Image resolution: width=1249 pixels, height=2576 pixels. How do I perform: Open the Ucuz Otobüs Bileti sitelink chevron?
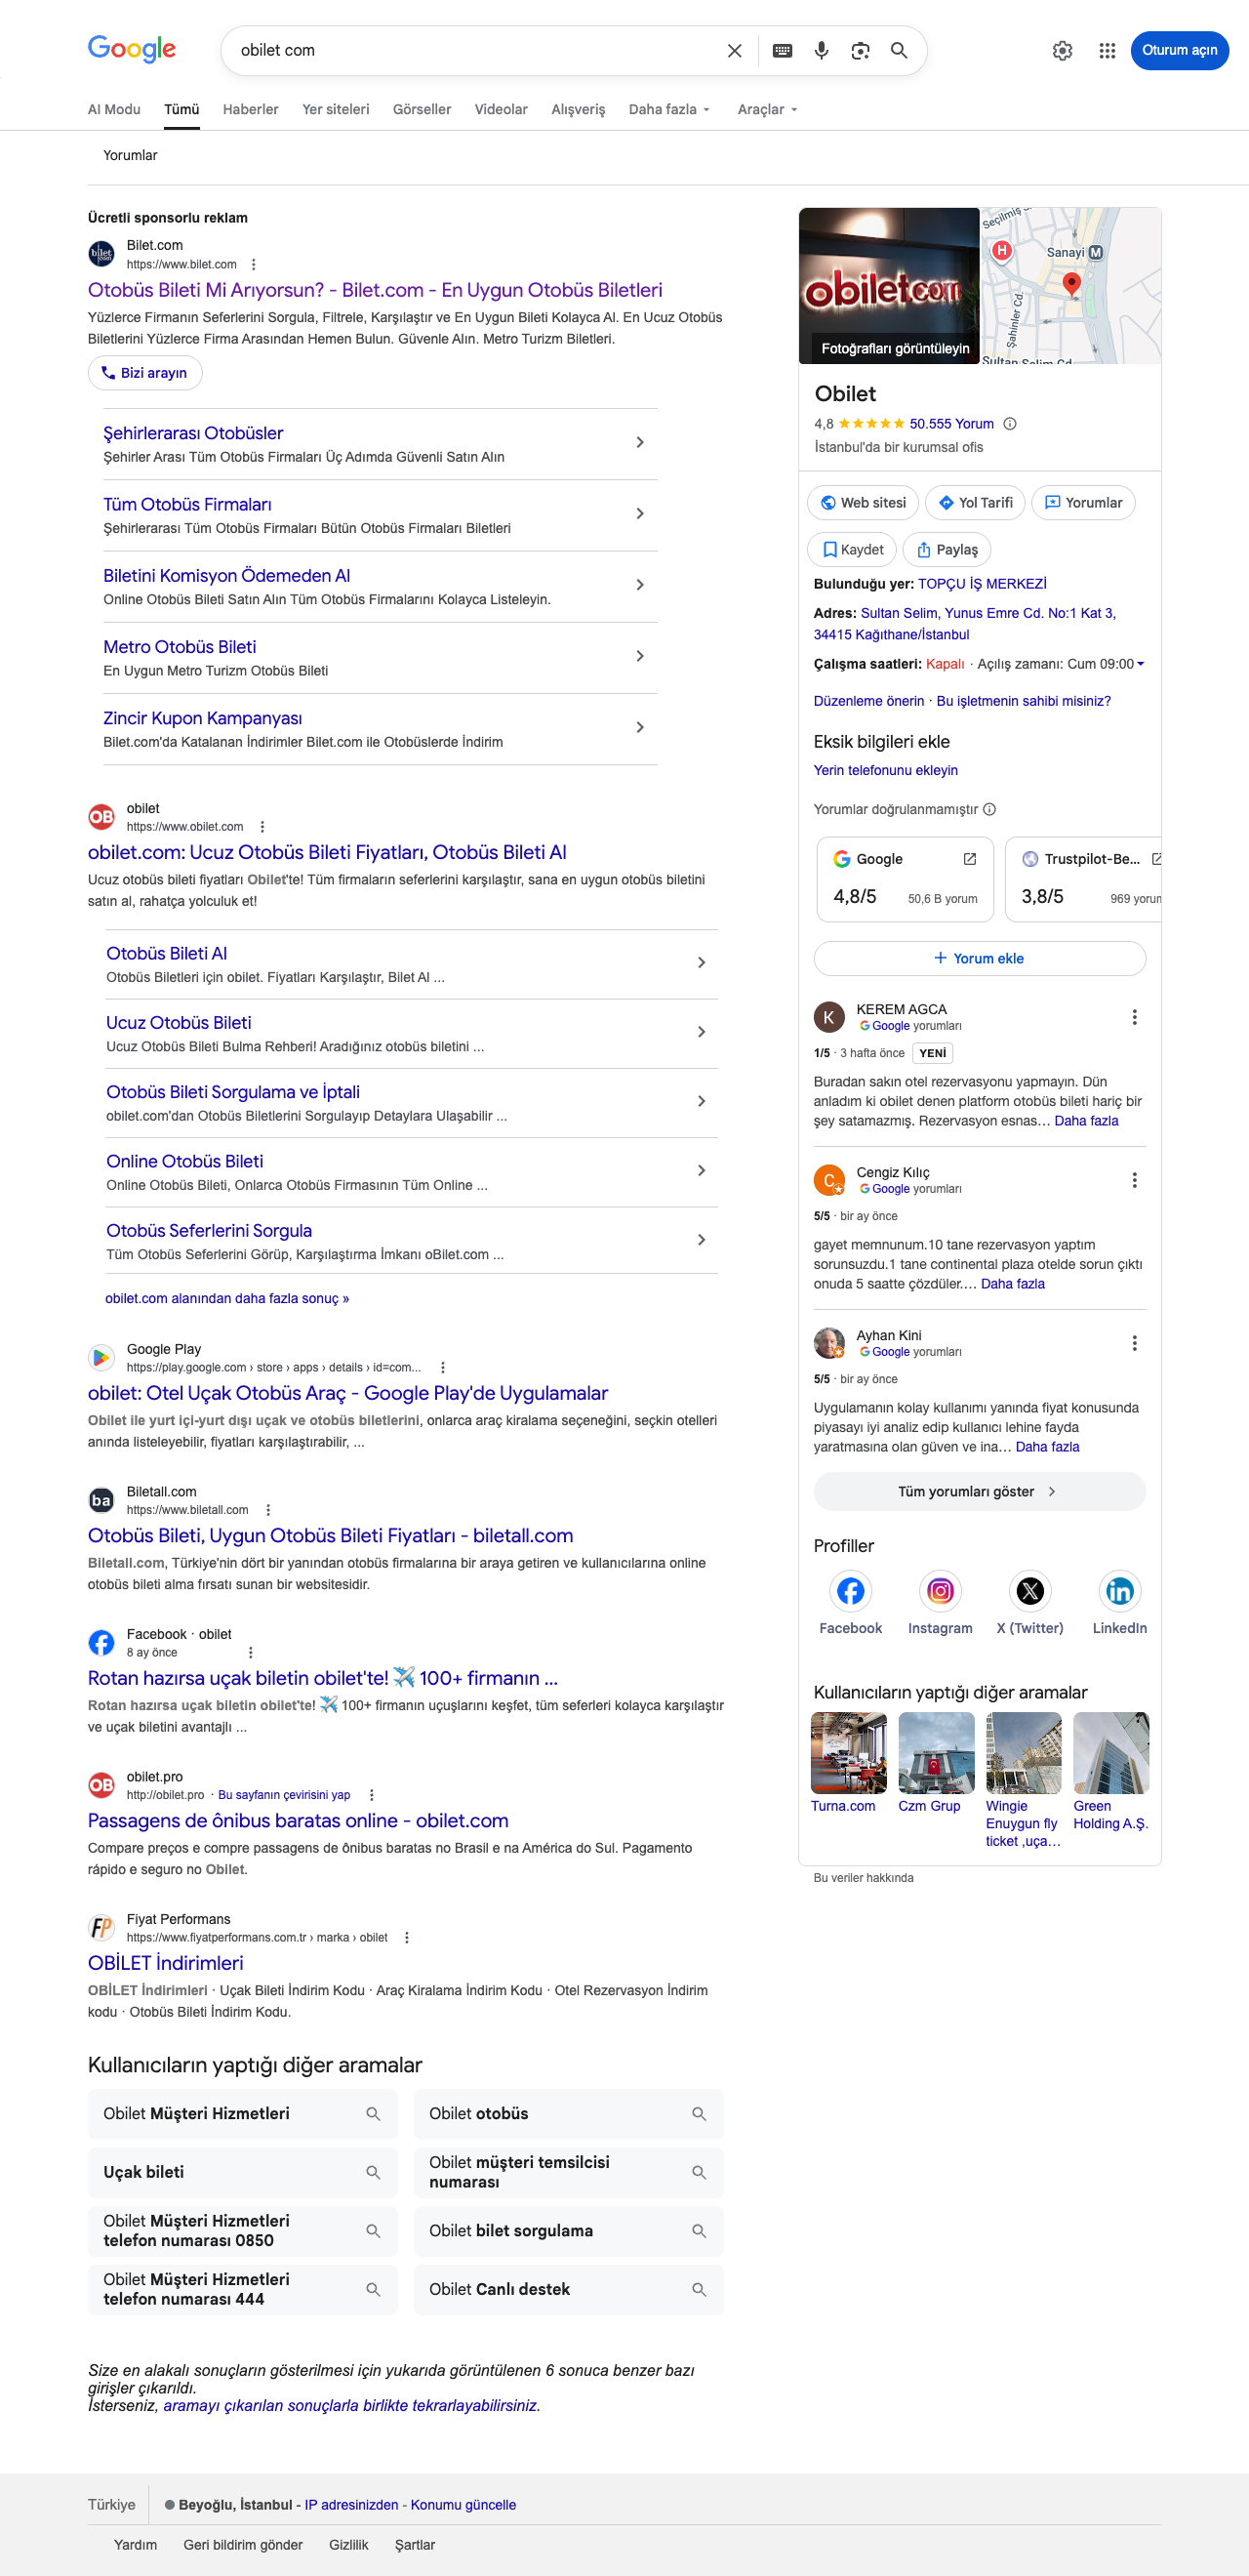coord(701,1032)
